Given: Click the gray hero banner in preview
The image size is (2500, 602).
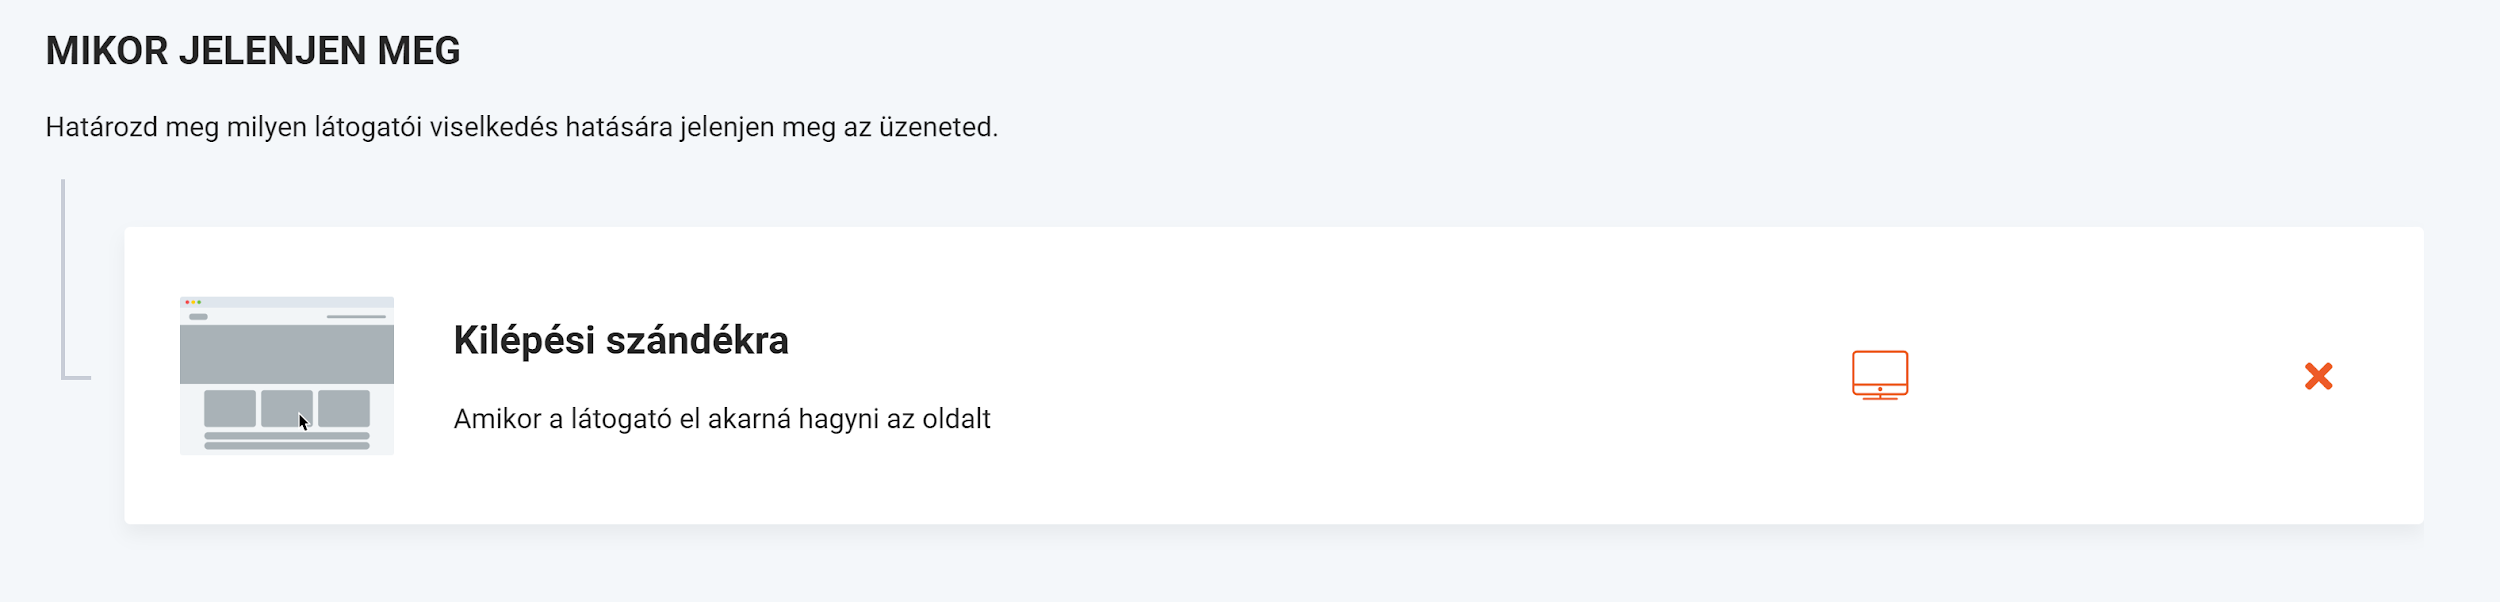Looking at the screenshot, I should 286,353.
